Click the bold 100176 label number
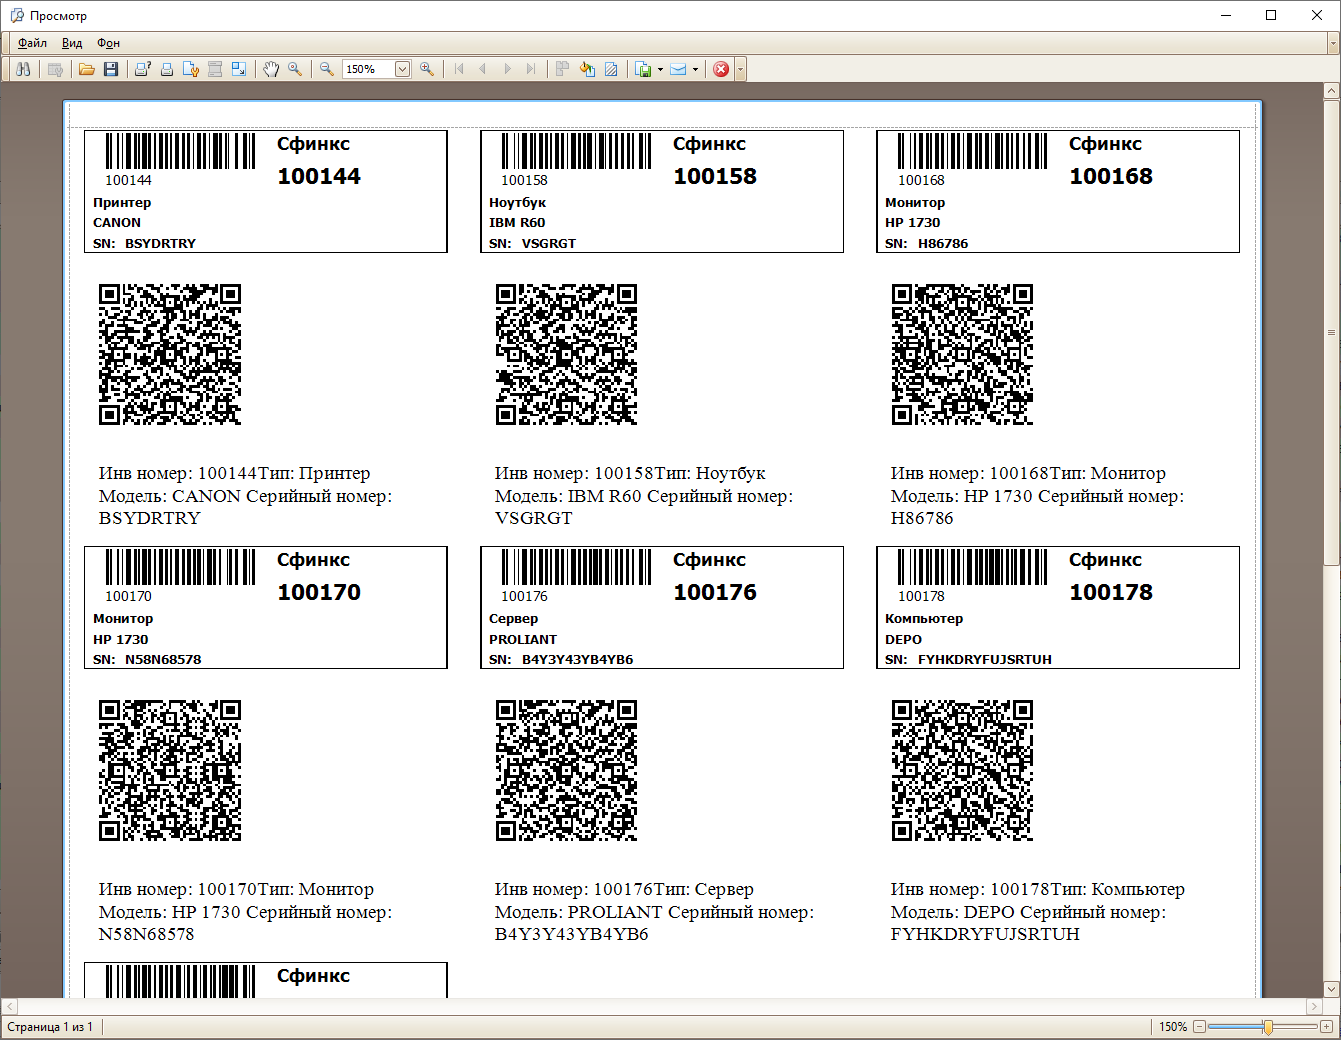This screenshot has height=1040, width=1341. pos(715,593)
